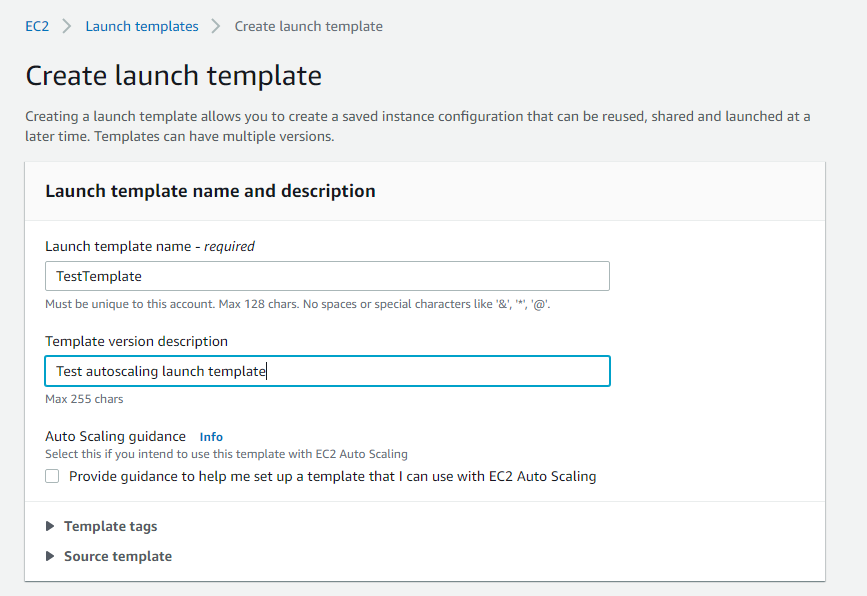867x596 pixels.
Task: Click the 'Must be unique to this account' hint
Action: (297, 304)
